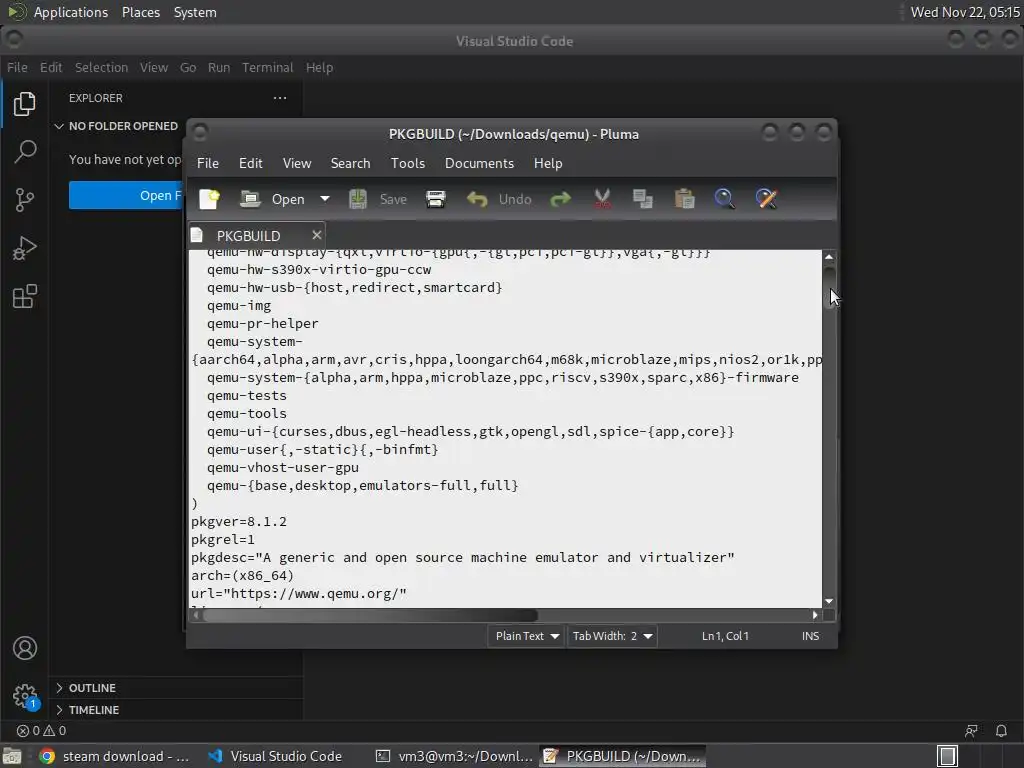
Task: Click the Find and Replace icon in Pluma
Action: click(x=766, y=199)
